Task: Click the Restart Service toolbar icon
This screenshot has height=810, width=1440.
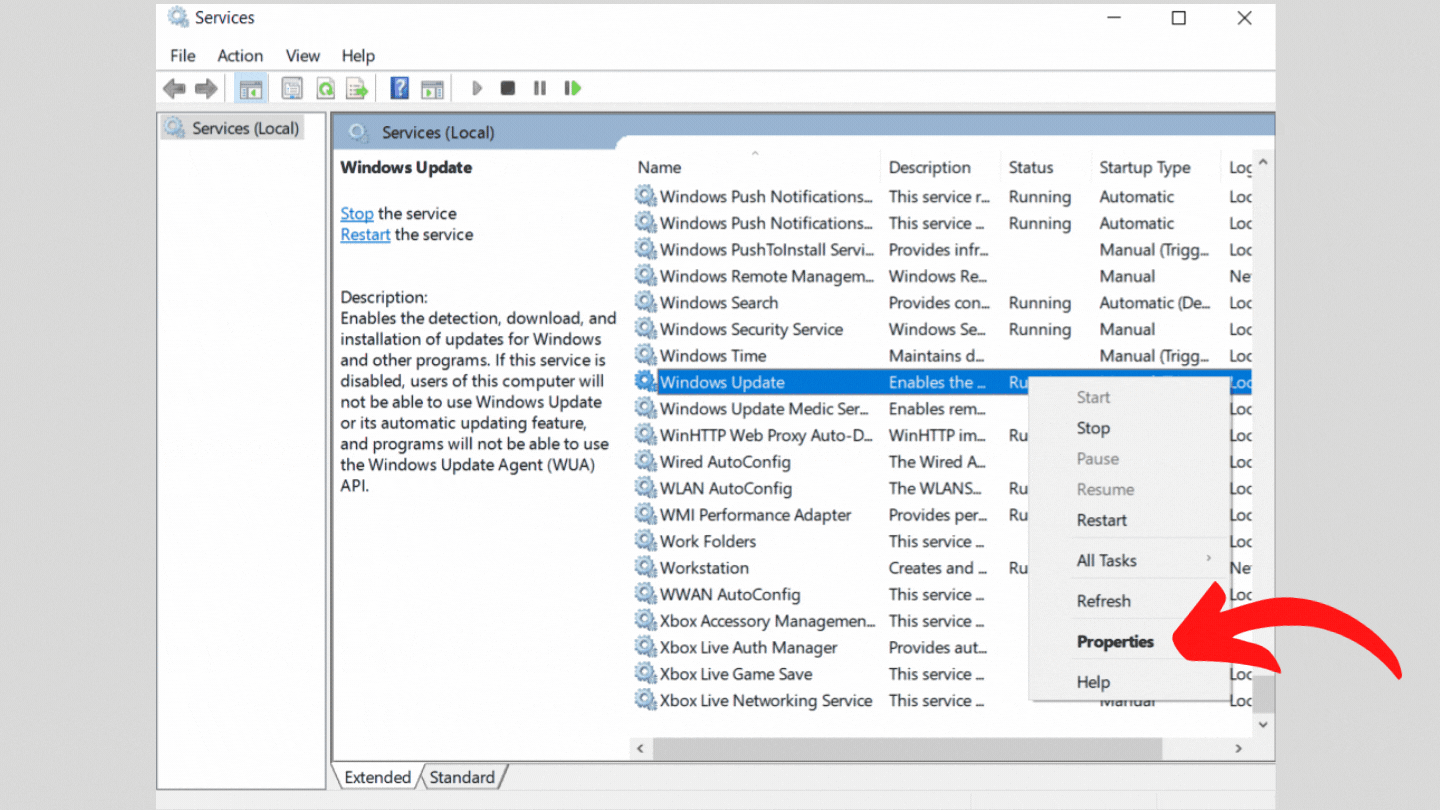Action: pyautogui.click(x=572, y=88)
